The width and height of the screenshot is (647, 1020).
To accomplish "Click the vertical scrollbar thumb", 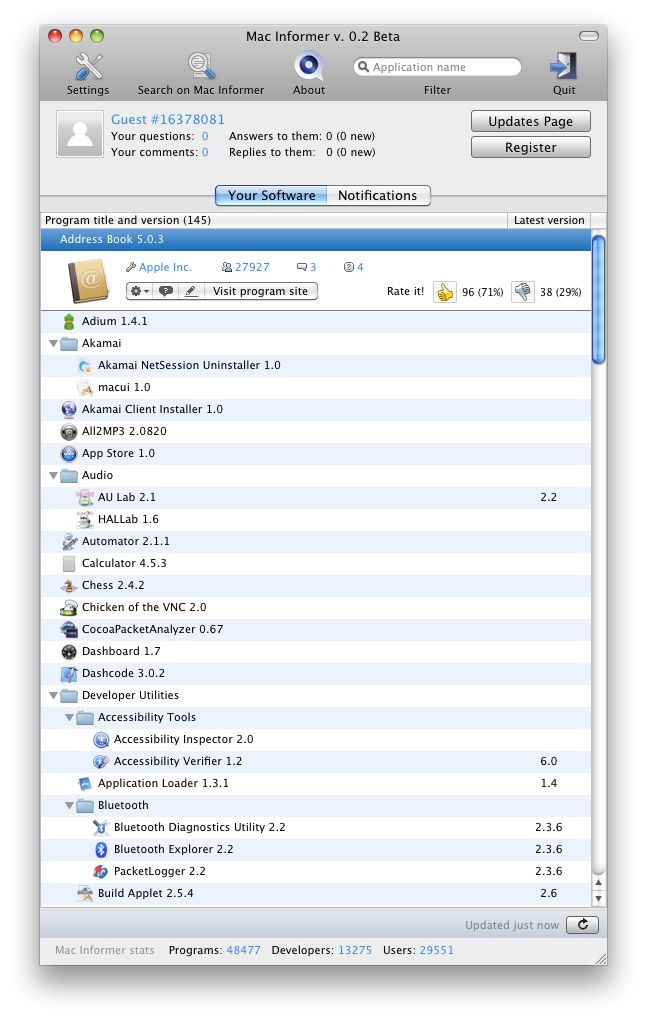I will pos(598,299).
